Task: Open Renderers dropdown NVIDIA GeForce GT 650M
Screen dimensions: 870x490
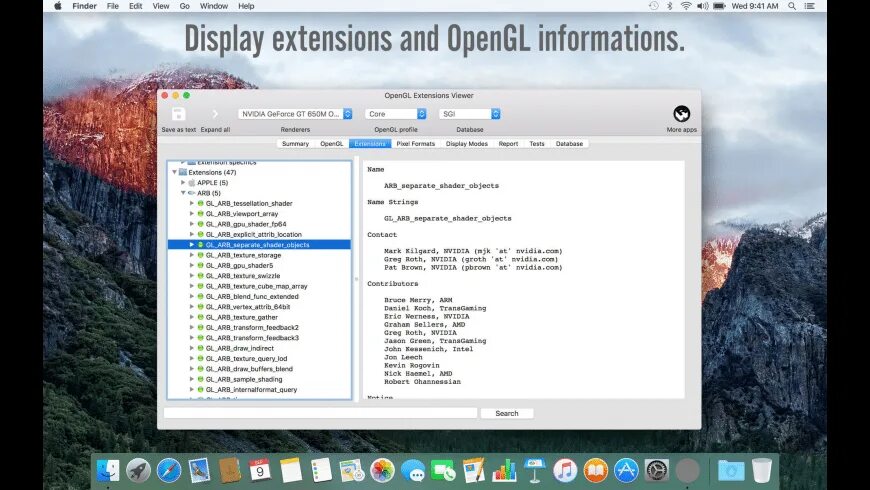Action: click(x=295, y=114)
